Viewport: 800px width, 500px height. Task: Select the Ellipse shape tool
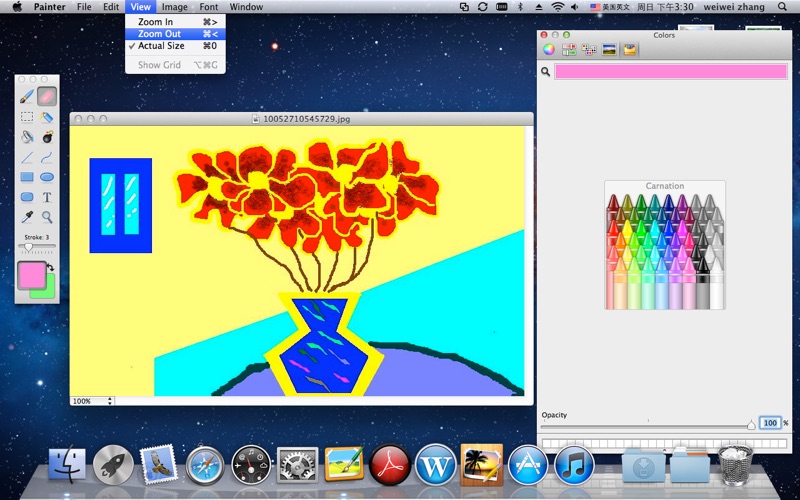[x=47, y=177]
